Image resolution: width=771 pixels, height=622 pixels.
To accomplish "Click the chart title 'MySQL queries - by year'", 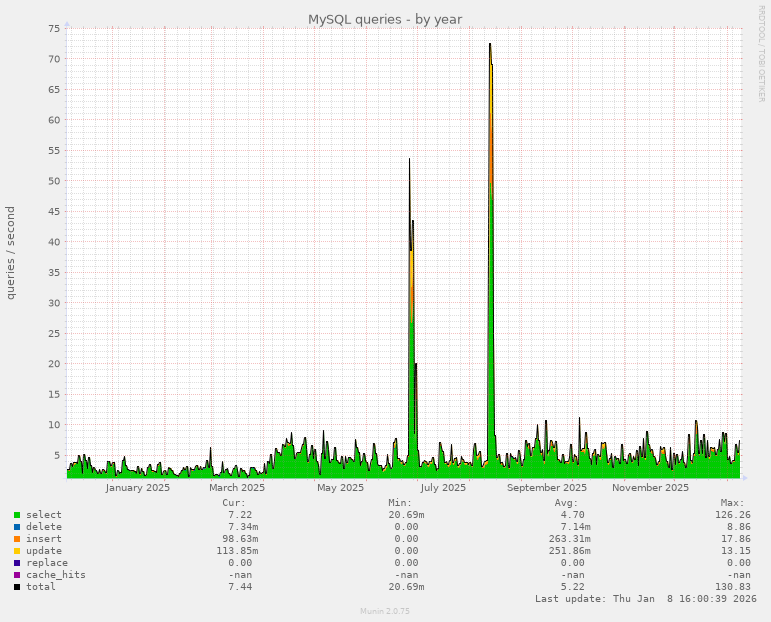I will [x=385, y=20].
